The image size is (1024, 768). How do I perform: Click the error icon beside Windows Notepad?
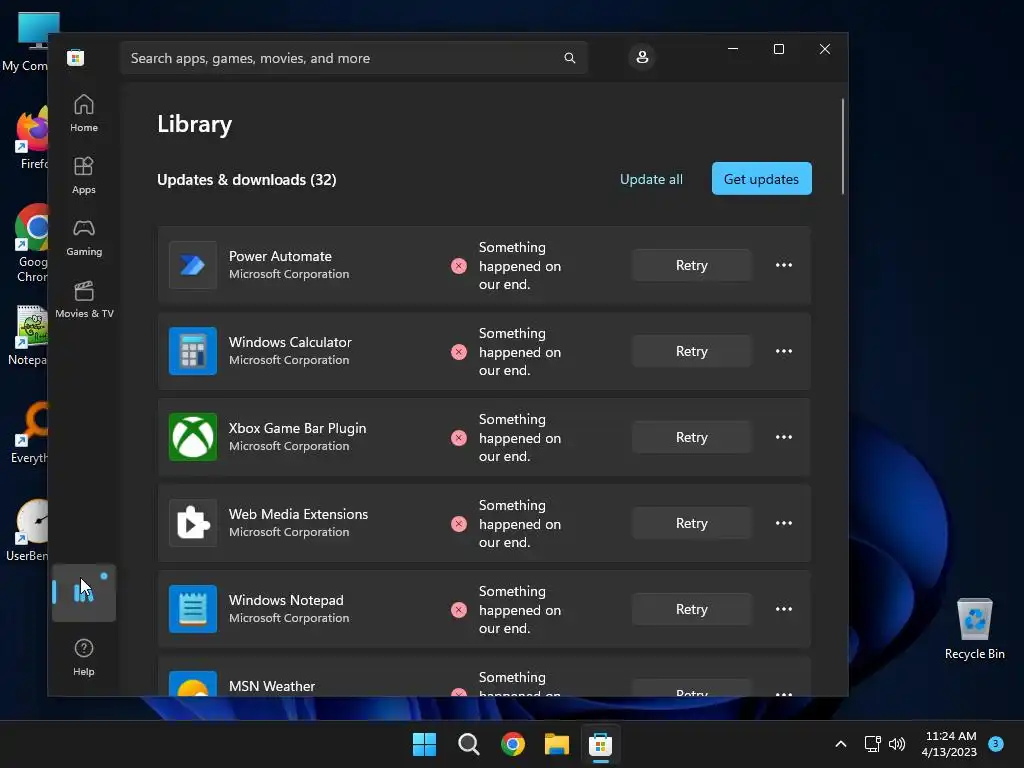tap(459, 610)
